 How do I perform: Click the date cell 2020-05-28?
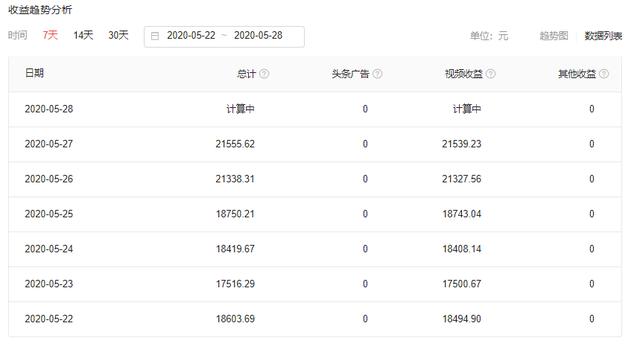(49, 109)
